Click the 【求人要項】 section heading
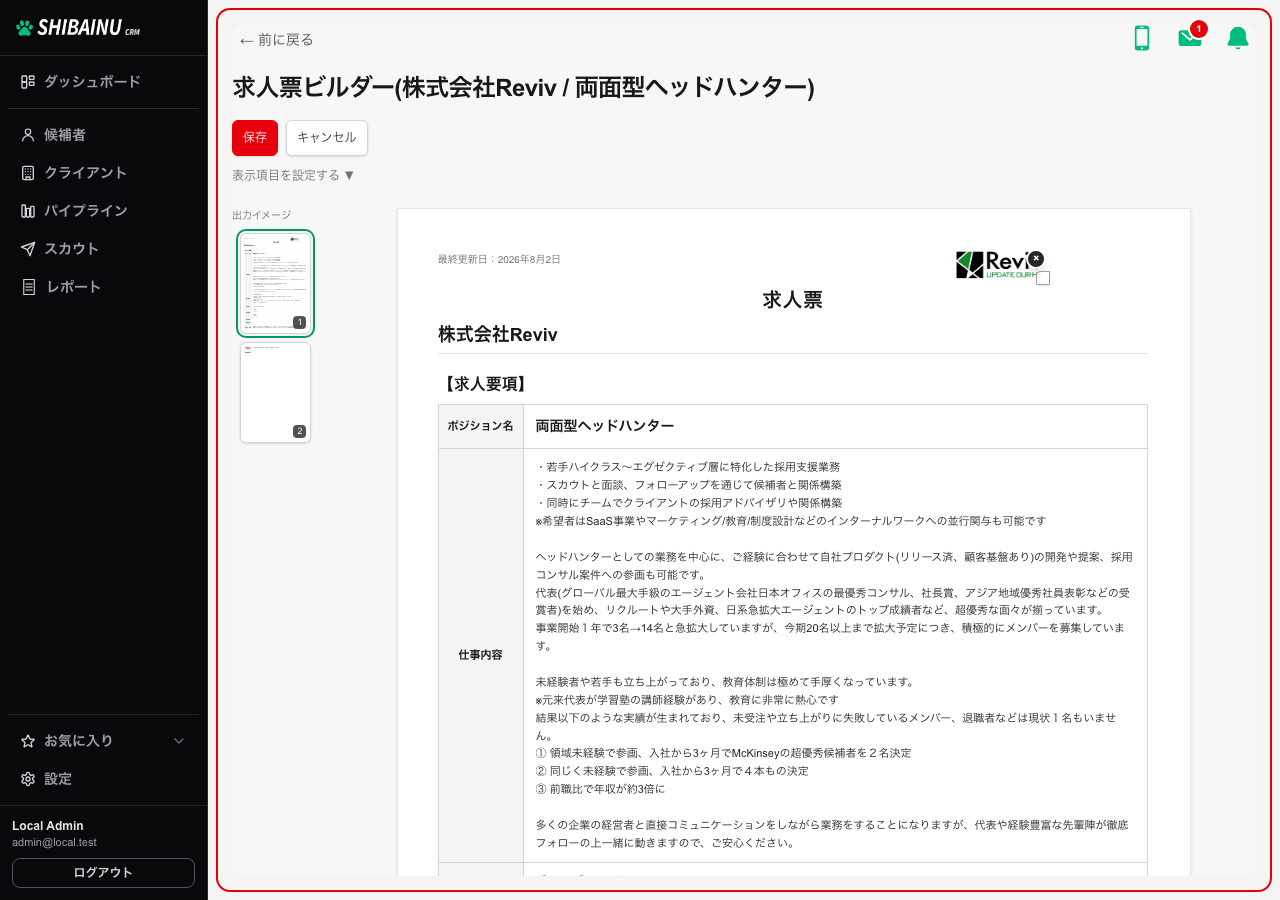Image resolution: width=1280 pixels, height=900 pixels. tap(484, 384)
